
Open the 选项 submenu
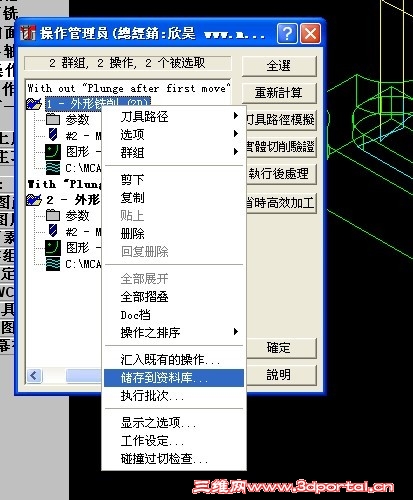coord(175,134)
